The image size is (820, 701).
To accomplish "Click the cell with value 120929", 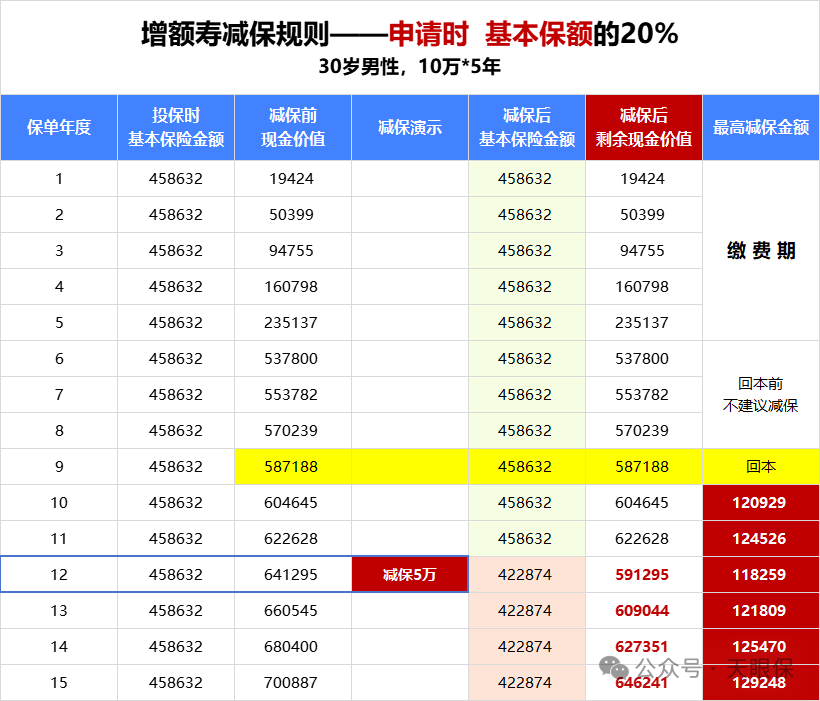I will (x=761, y=502).
